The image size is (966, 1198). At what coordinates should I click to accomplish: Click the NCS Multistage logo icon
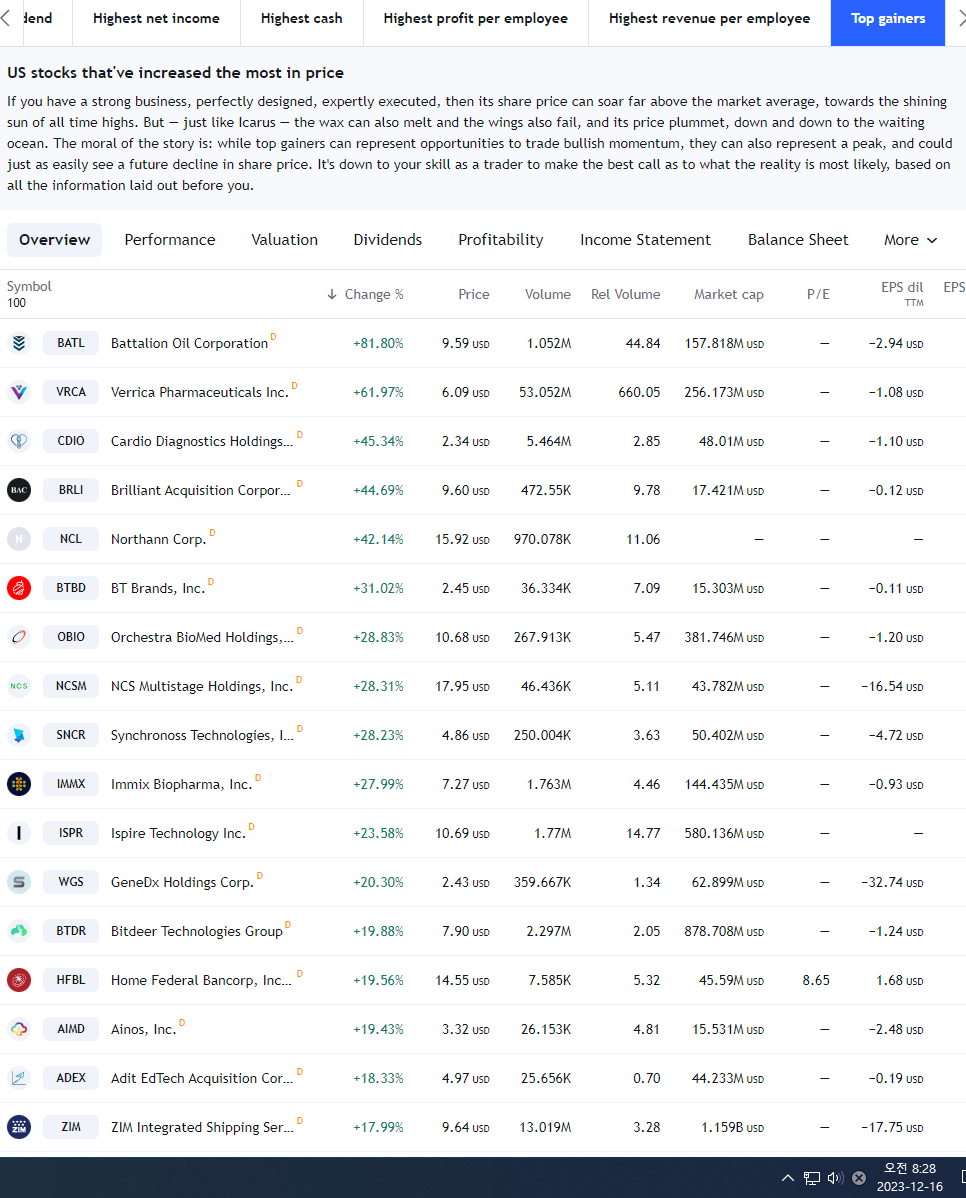point(19,685)
